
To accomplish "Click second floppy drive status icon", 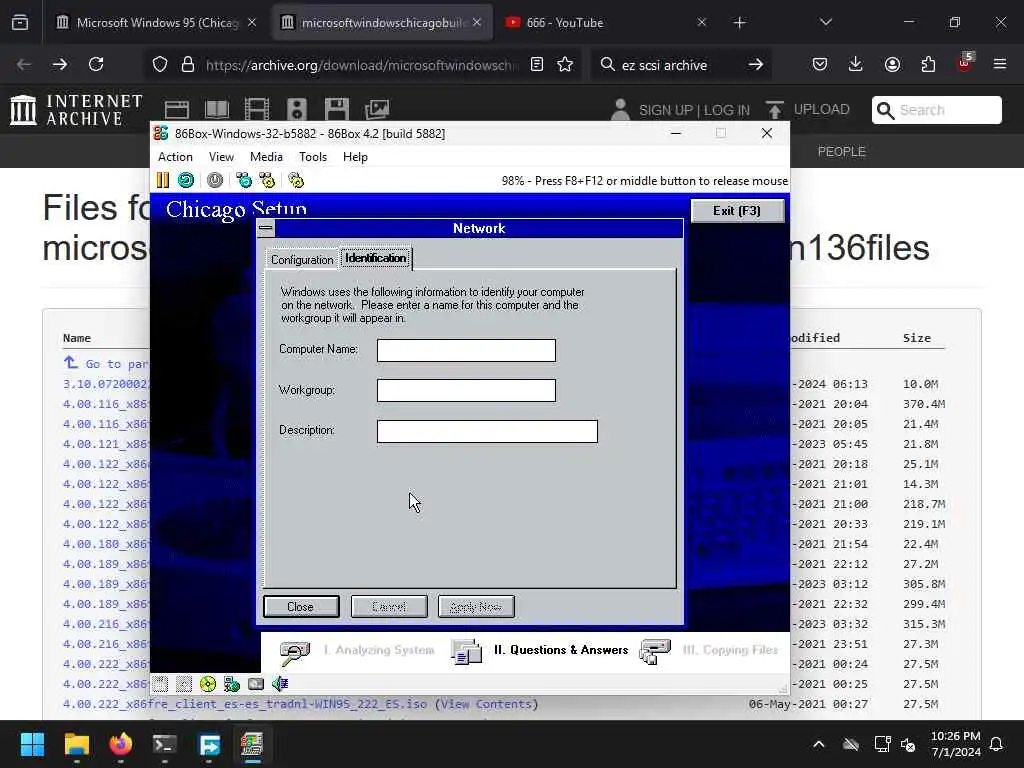I will tap(184, 684).
